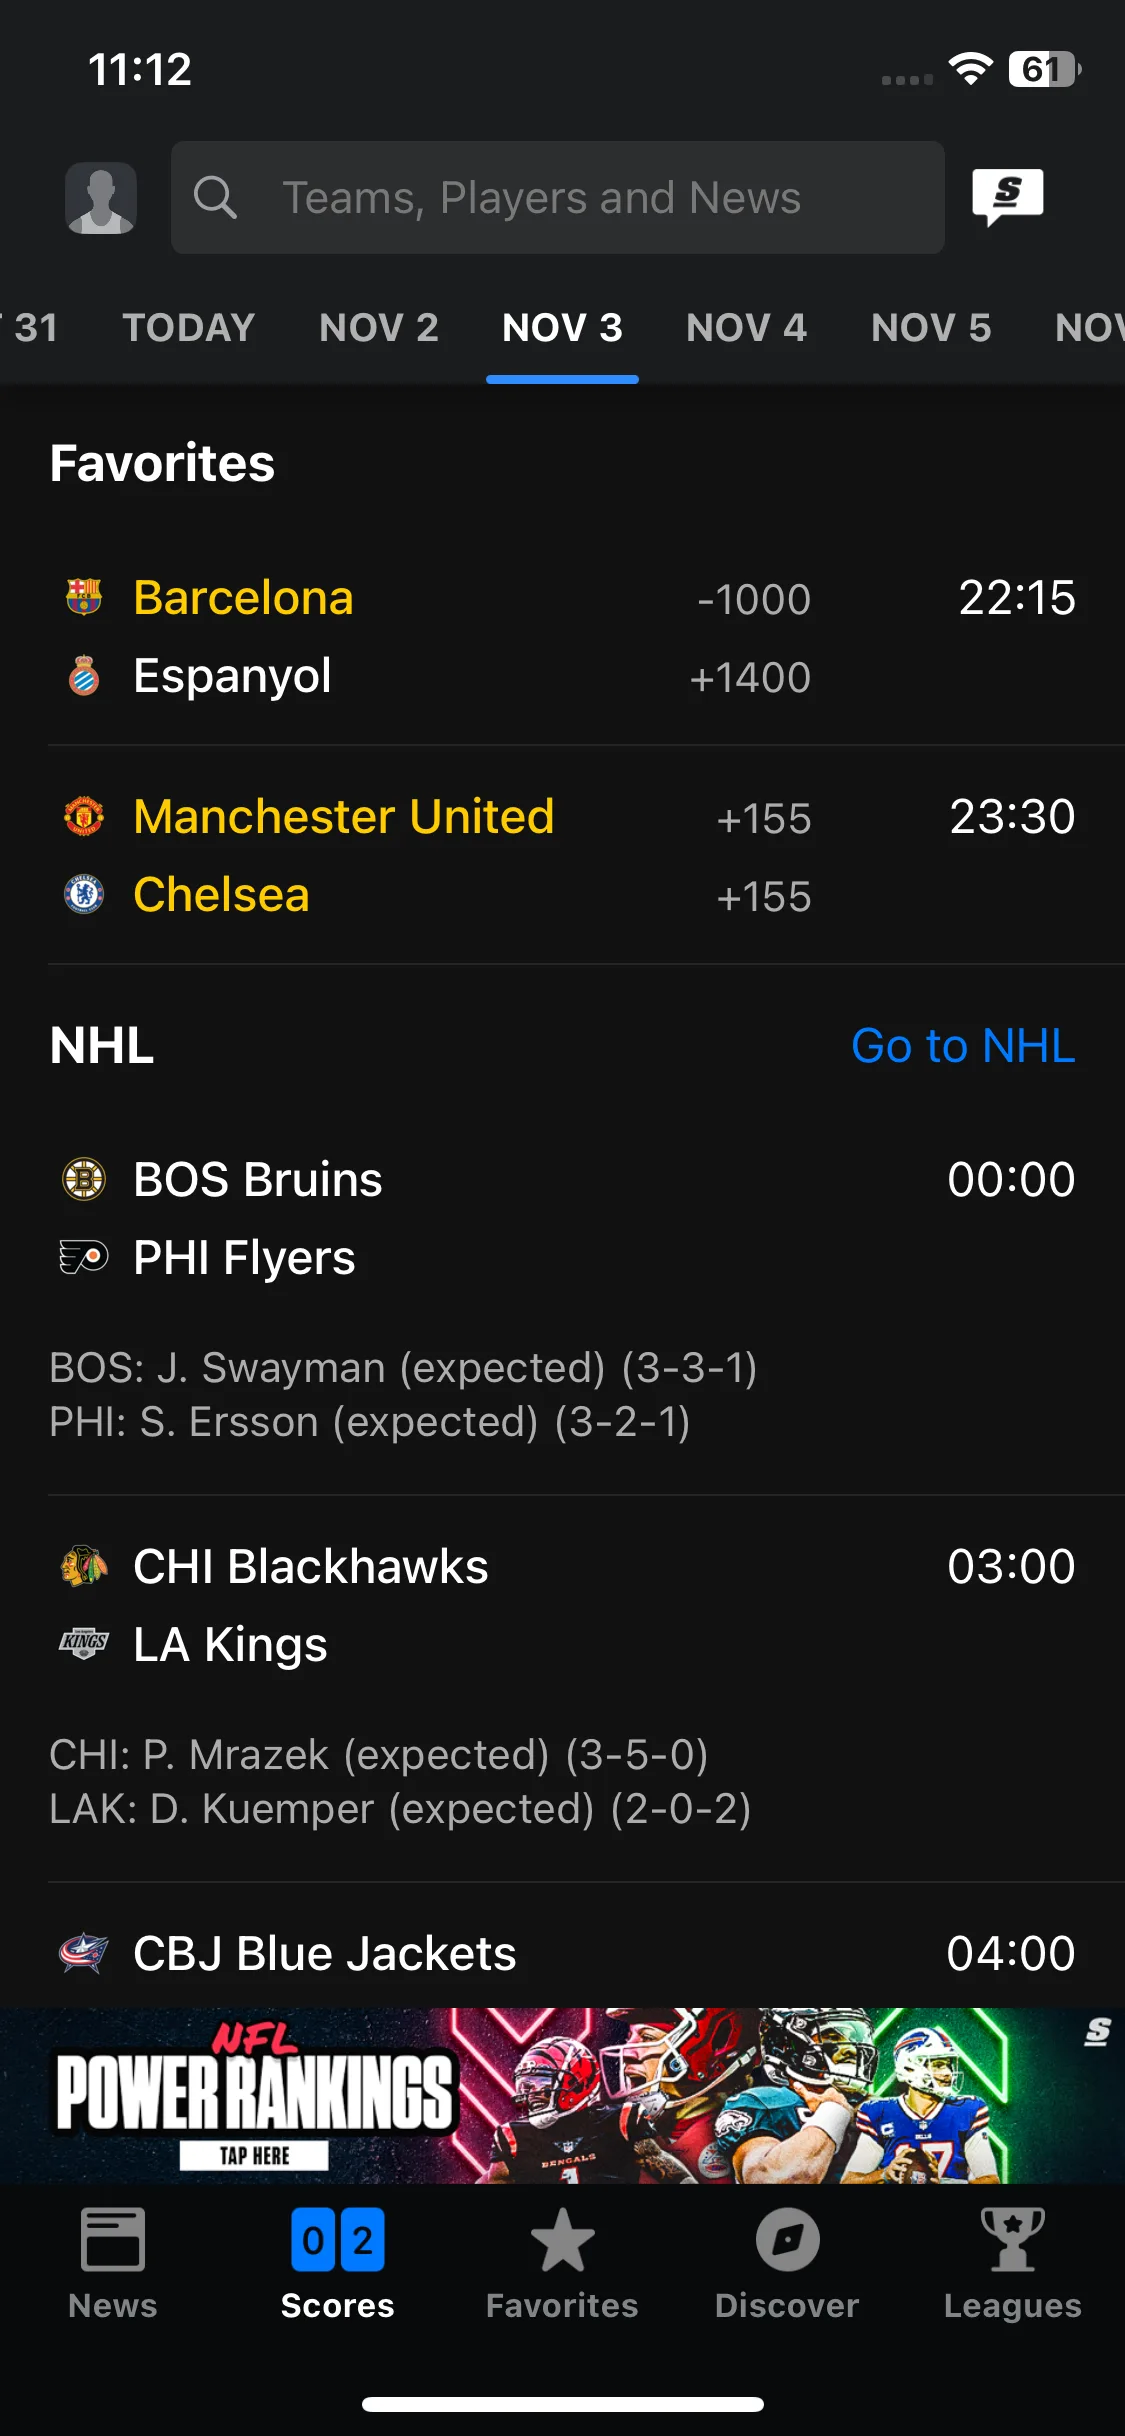
Task: Focus the Teams, Players and News search field
Action: tap(558, 197)
